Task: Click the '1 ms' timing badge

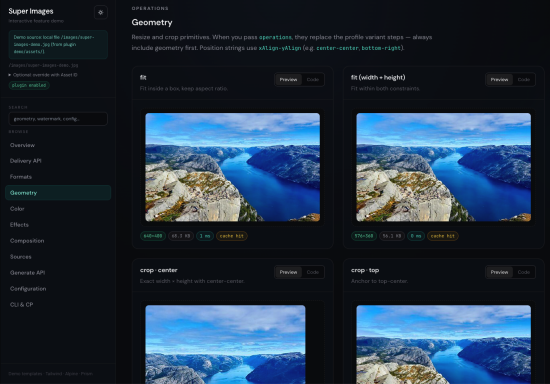Action: [x=205, y=236]
